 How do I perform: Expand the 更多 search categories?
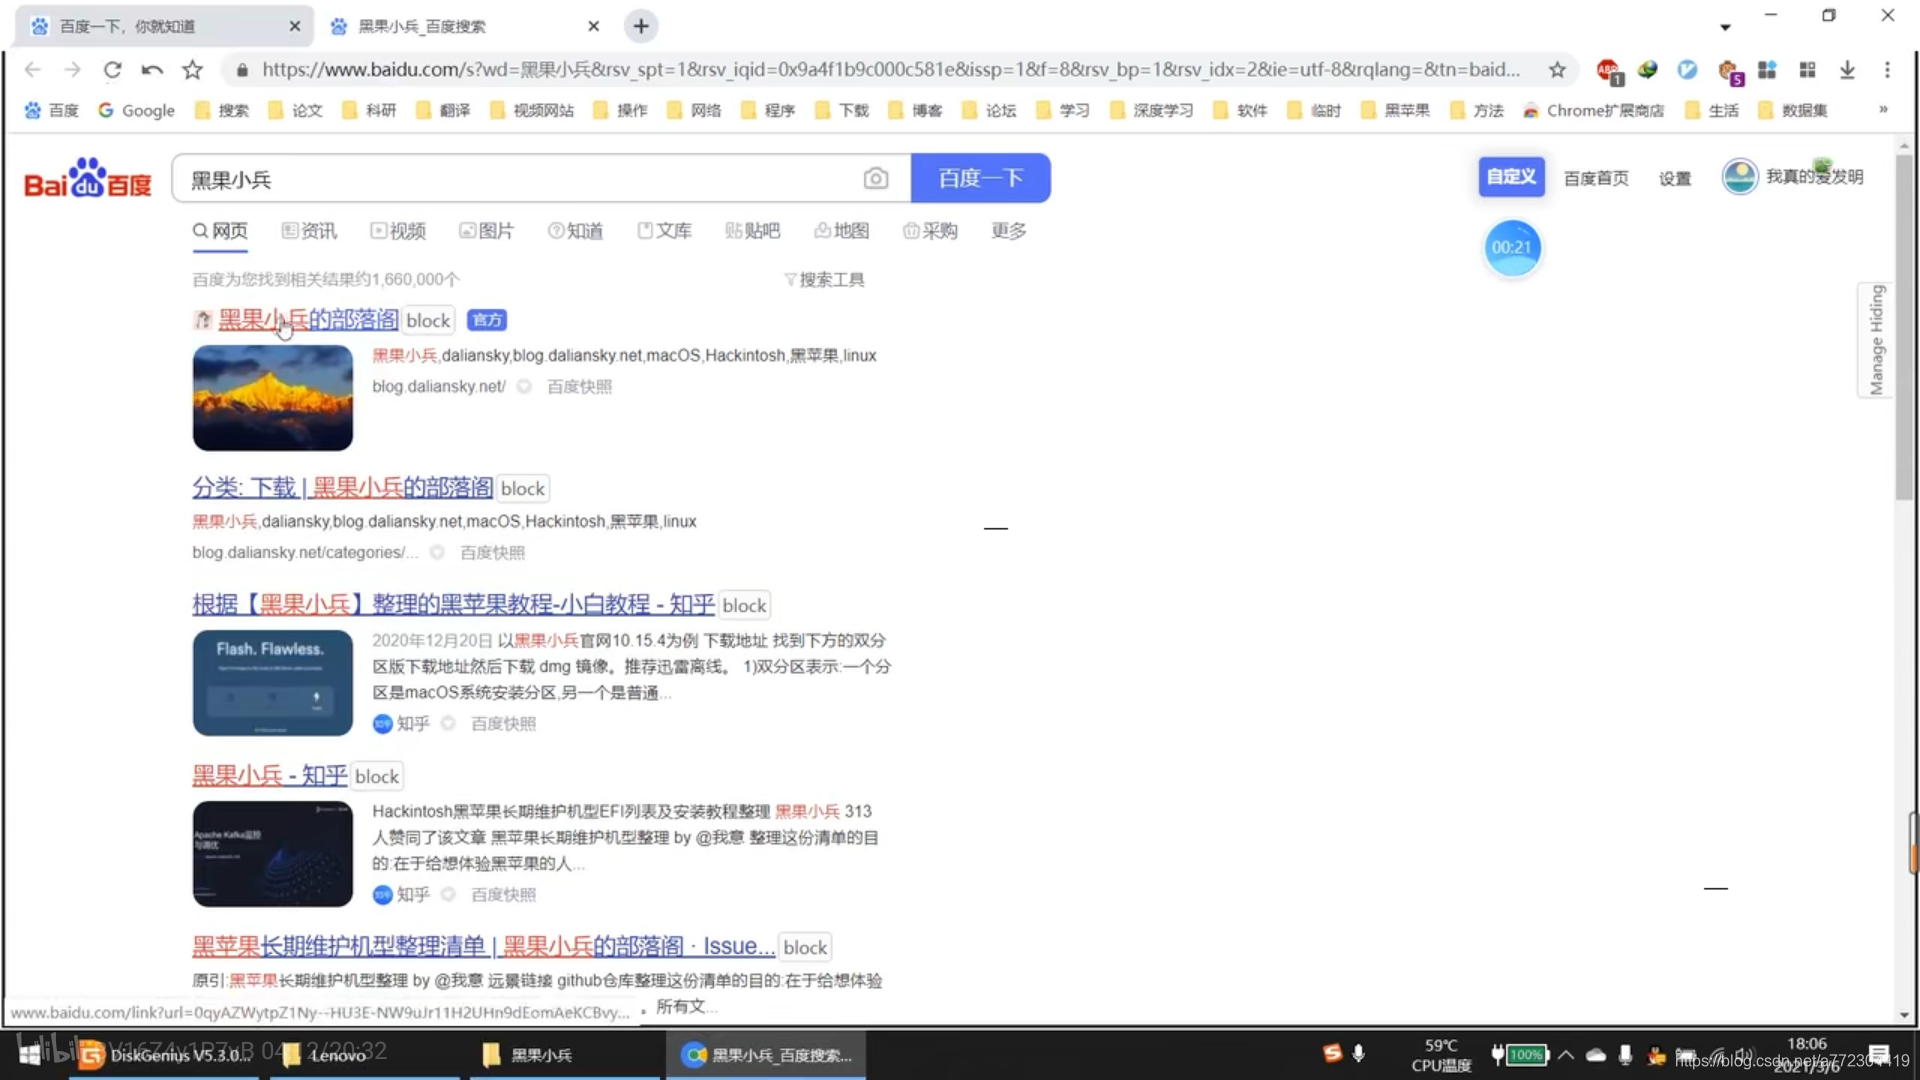1009,231
